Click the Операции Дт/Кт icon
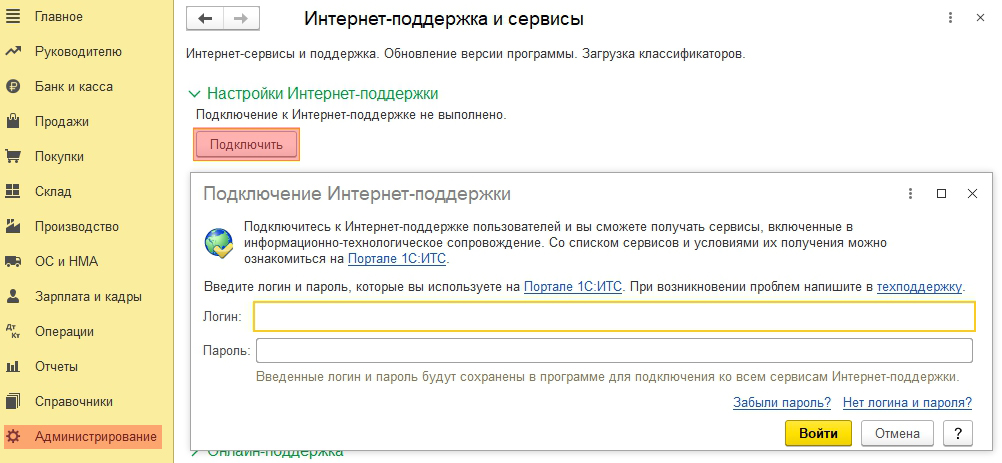This screenshot has width=1002, height=463. tap(13, 331)
